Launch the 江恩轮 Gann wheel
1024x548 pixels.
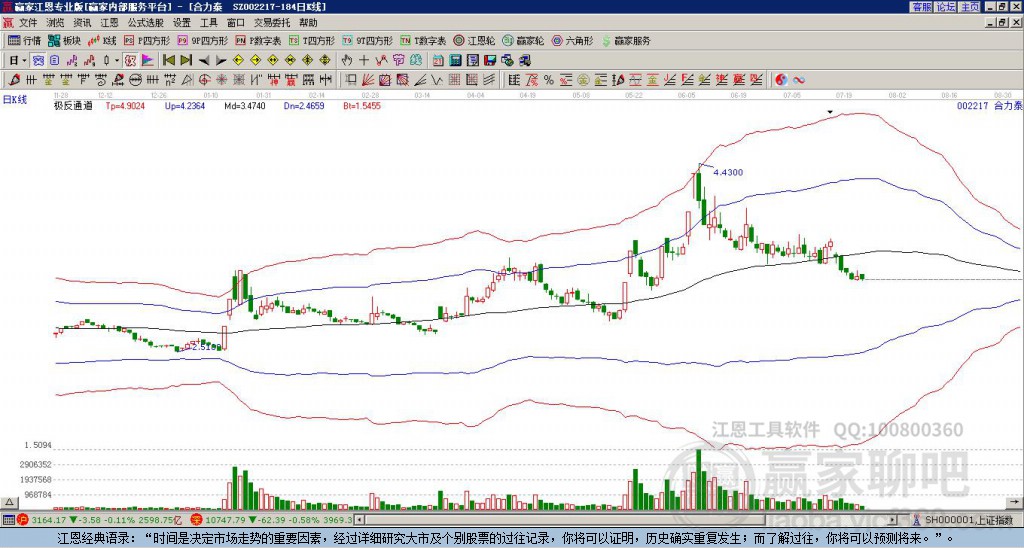(475, 40)
